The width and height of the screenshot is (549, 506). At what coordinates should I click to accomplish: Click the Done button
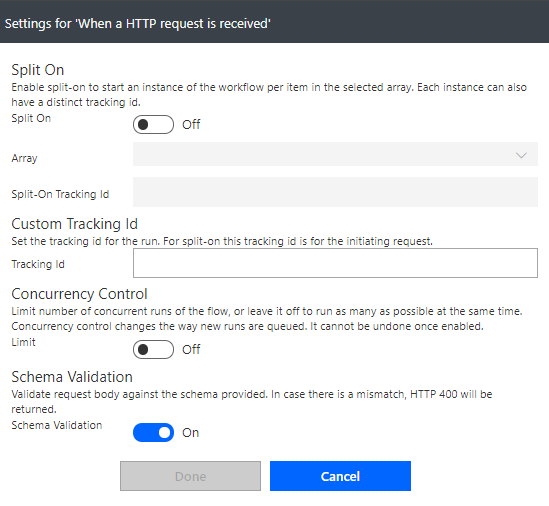coord(190,476)
